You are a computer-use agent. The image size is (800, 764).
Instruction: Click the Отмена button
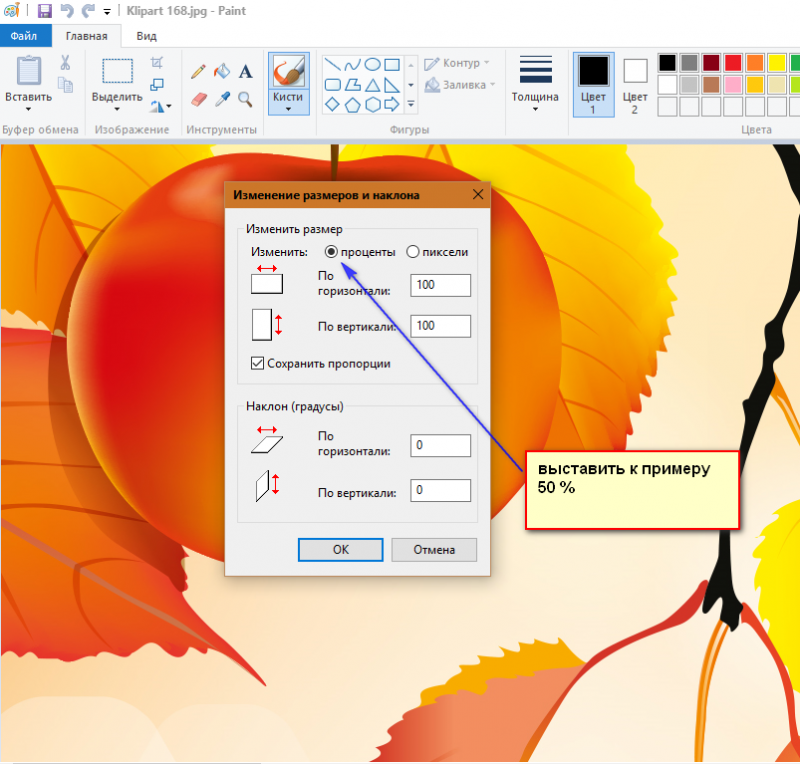point(434,550)
